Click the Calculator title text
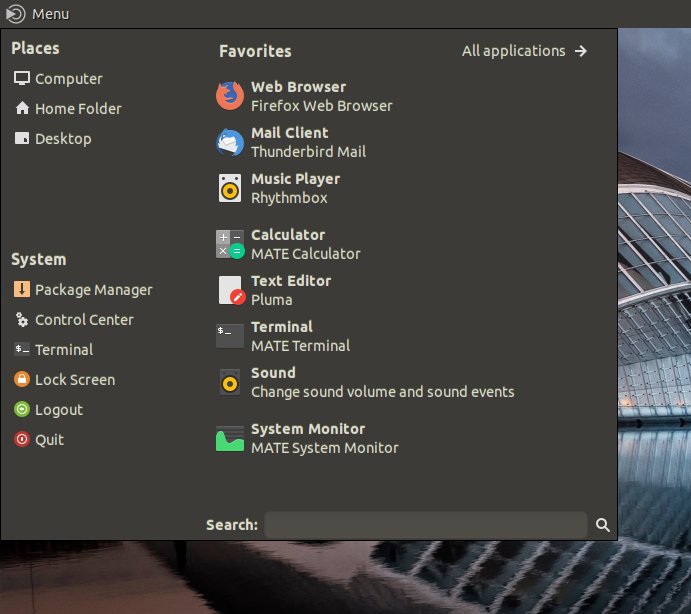Image resolution: width=691 pixels, height=614 pixels. [288, 235]
